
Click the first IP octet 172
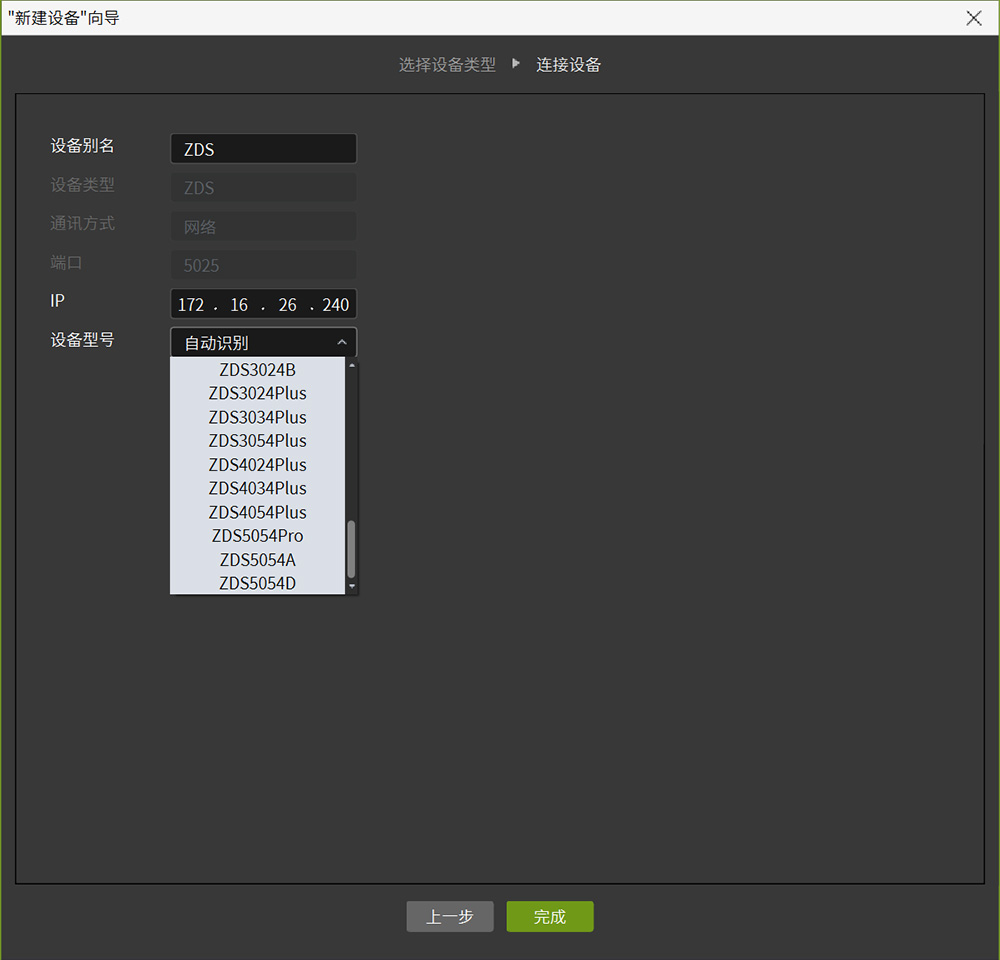click(191, 305)
